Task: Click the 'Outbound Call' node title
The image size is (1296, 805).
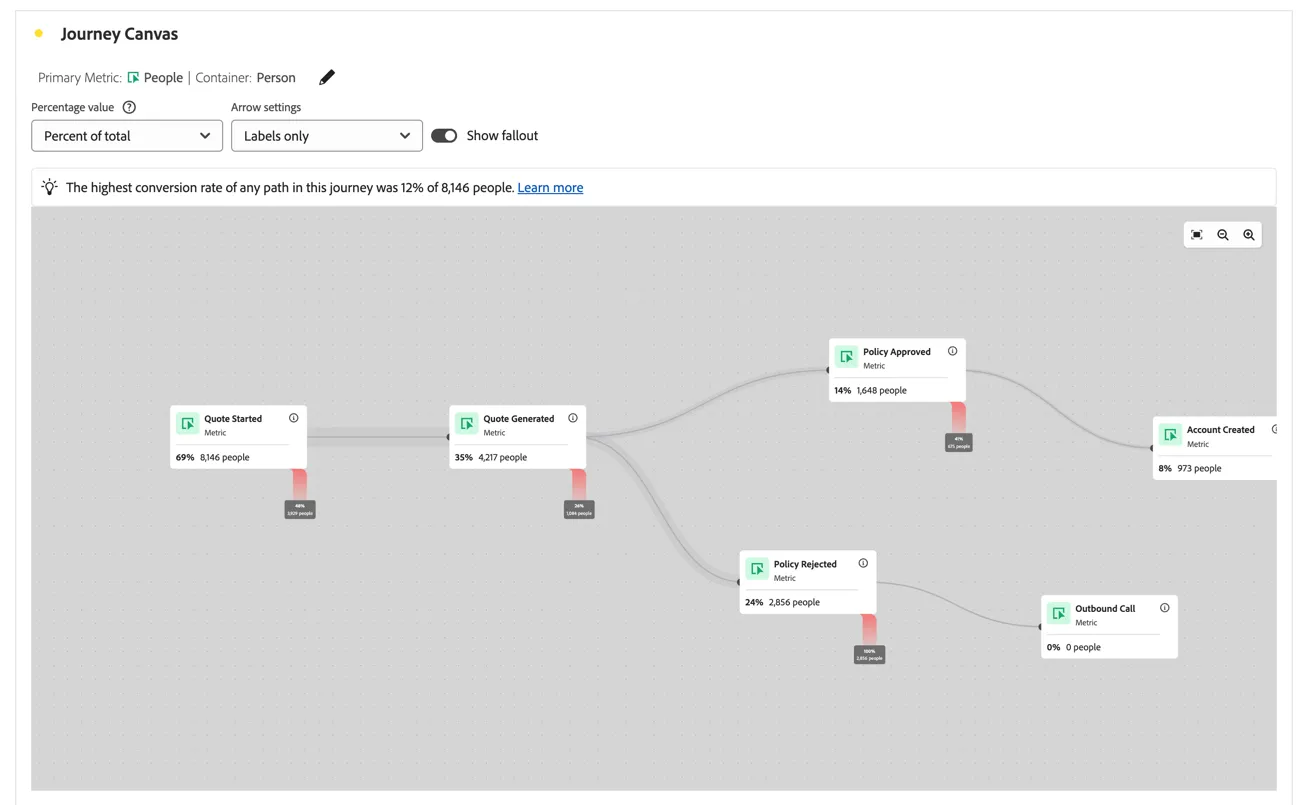Action: (x=1105, y=608)
